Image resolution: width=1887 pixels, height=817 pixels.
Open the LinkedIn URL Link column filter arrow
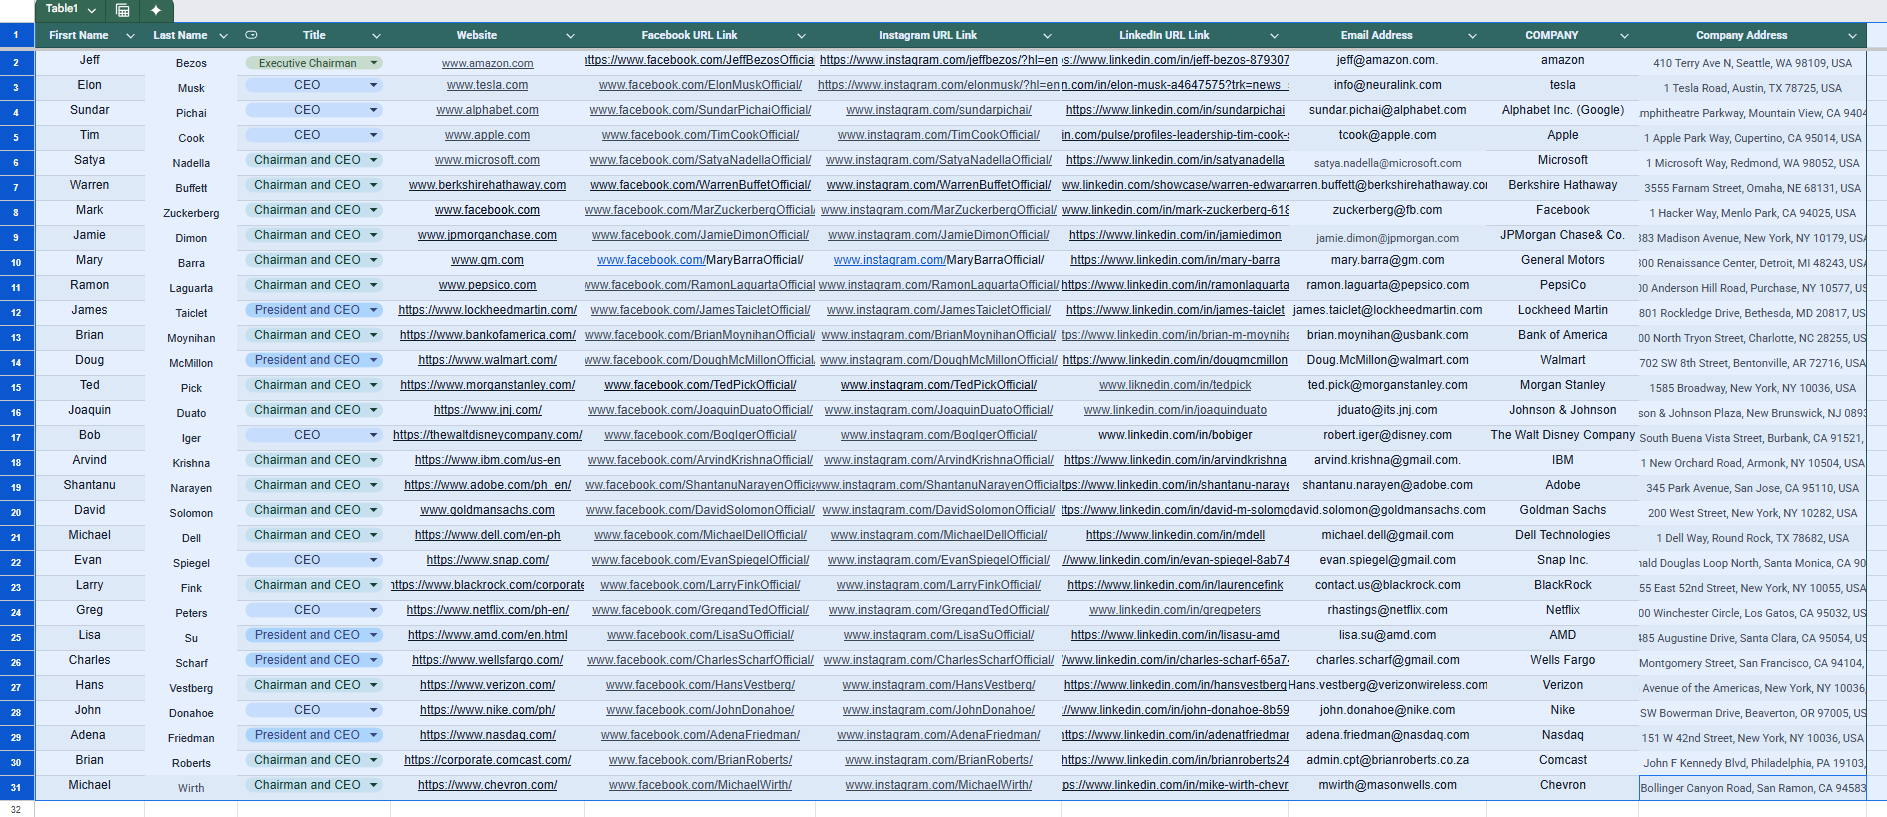1275,36
